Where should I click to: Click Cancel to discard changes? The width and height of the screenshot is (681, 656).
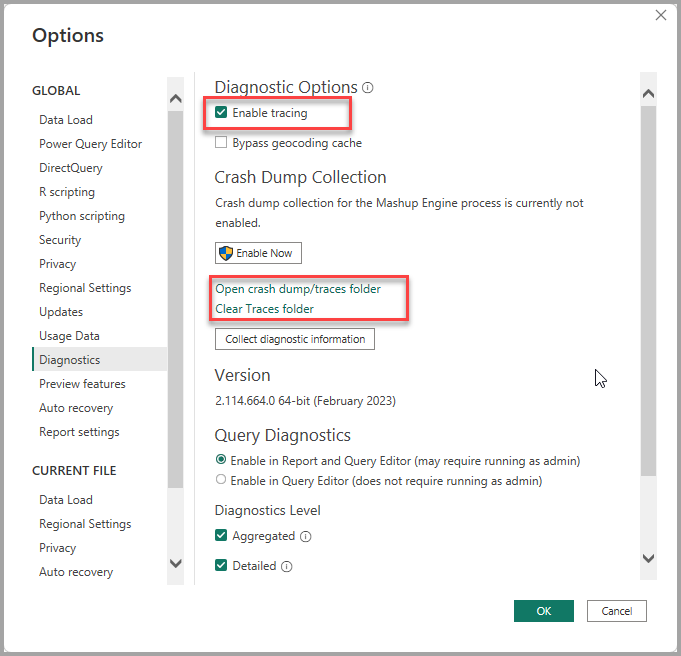point(616,611)
